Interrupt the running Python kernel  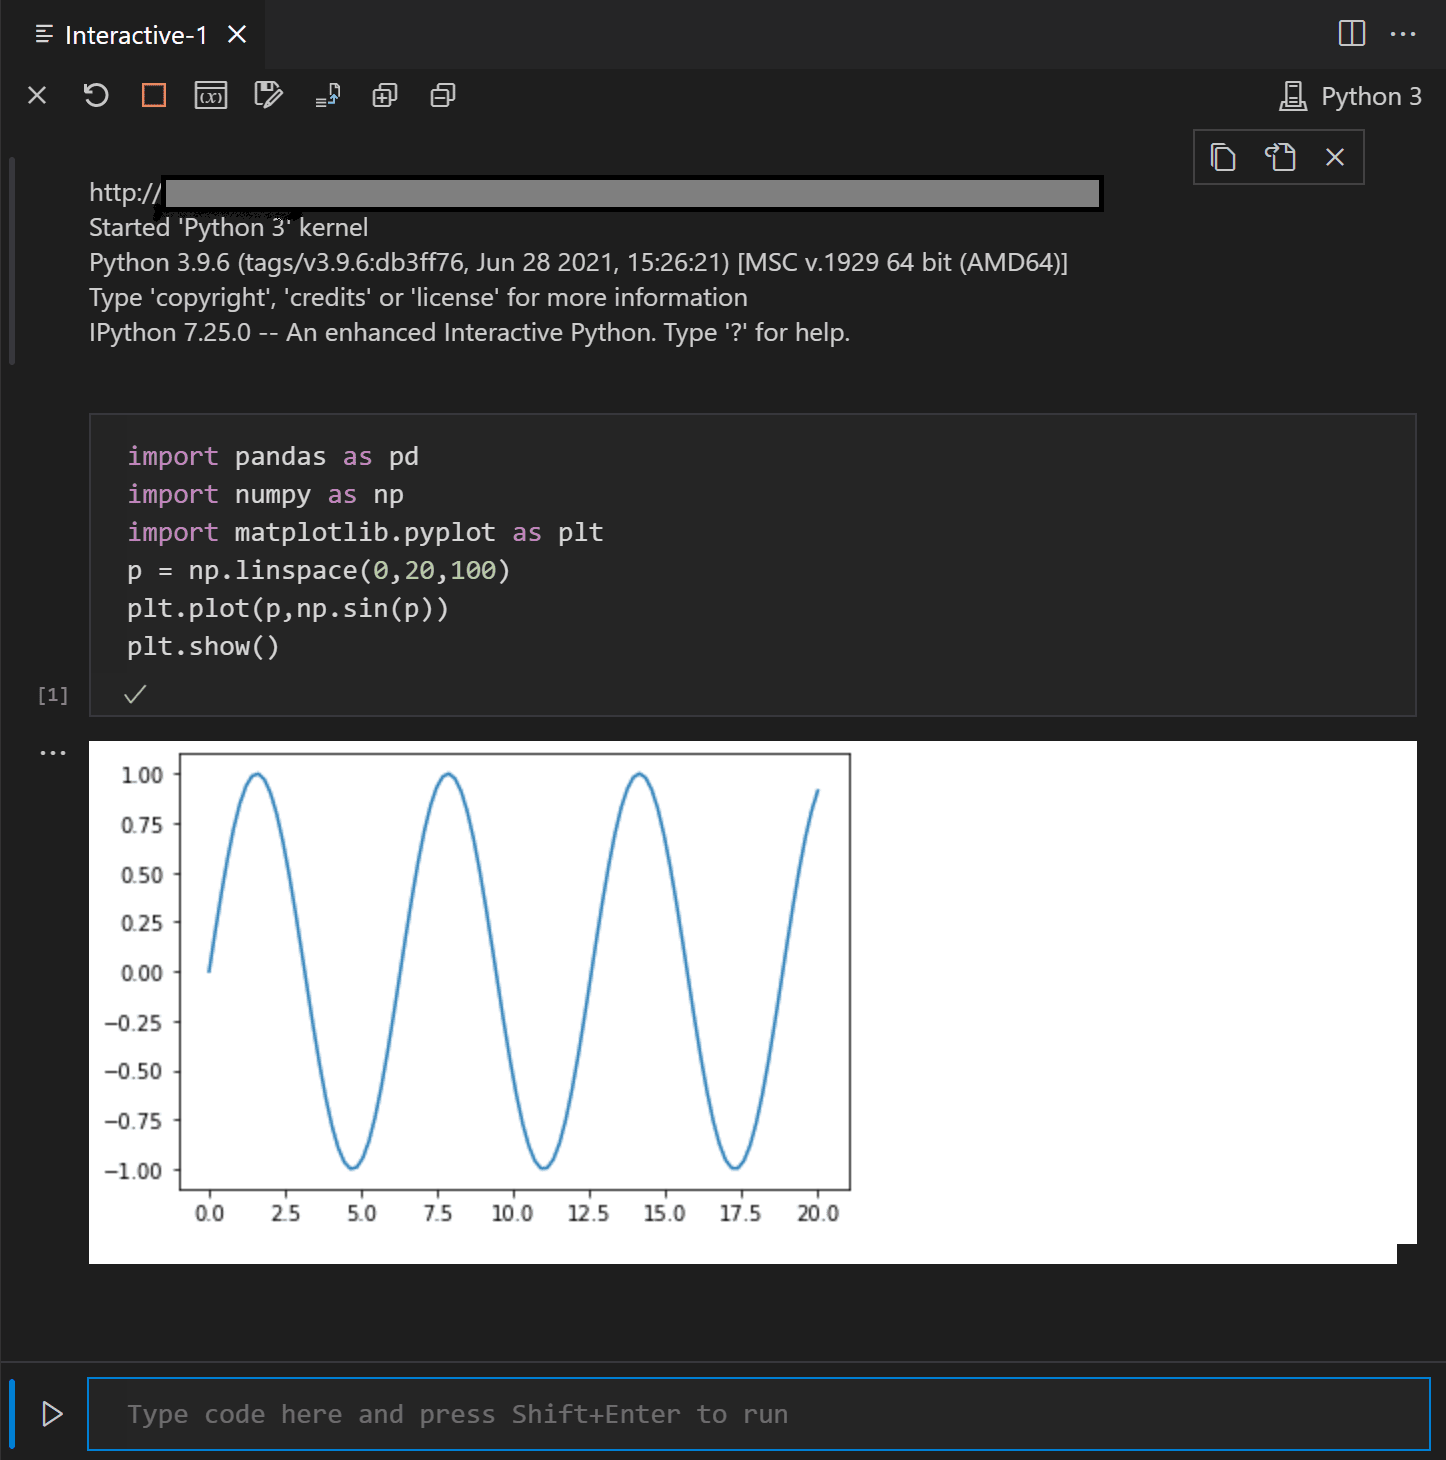pos(153,95)
